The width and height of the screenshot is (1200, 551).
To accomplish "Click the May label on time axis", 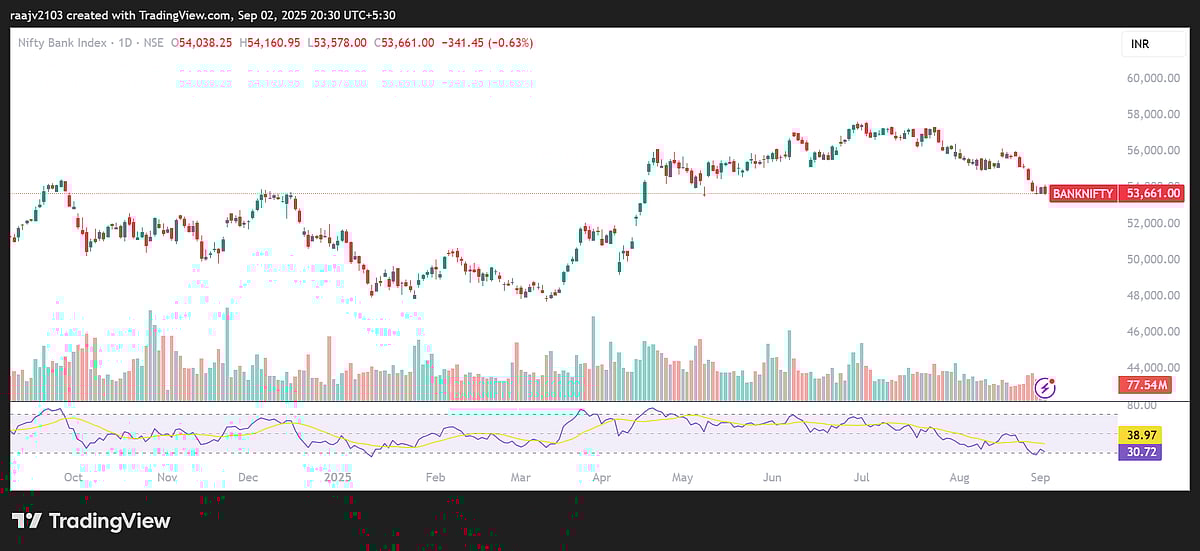I will point(682,478).
